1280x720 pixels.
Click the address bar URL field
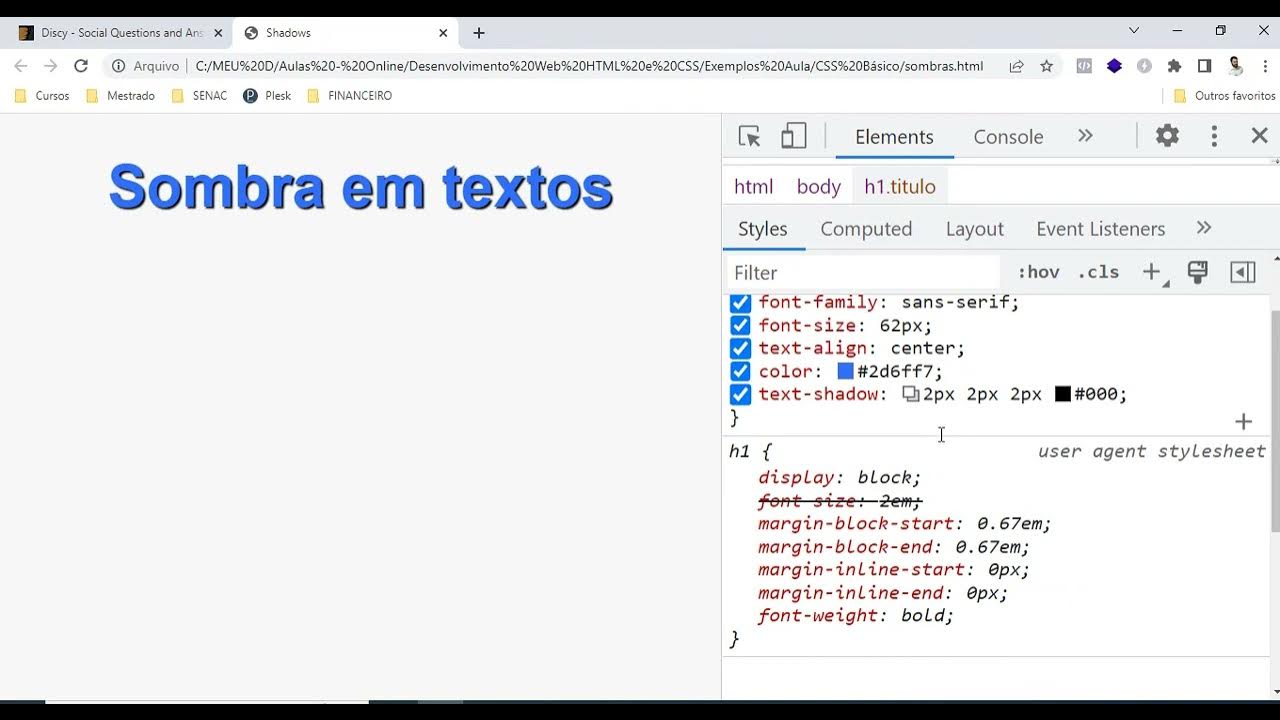(590, 66)
